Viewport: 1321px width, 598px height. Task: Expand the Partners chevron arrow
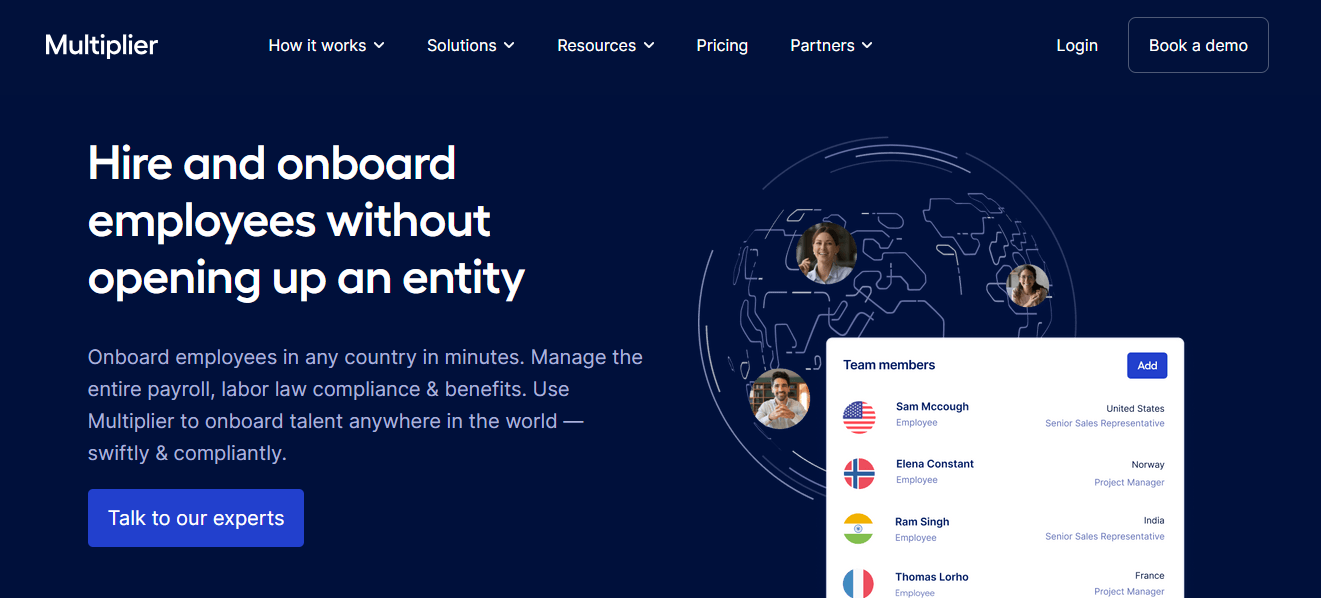pos(867,46)
